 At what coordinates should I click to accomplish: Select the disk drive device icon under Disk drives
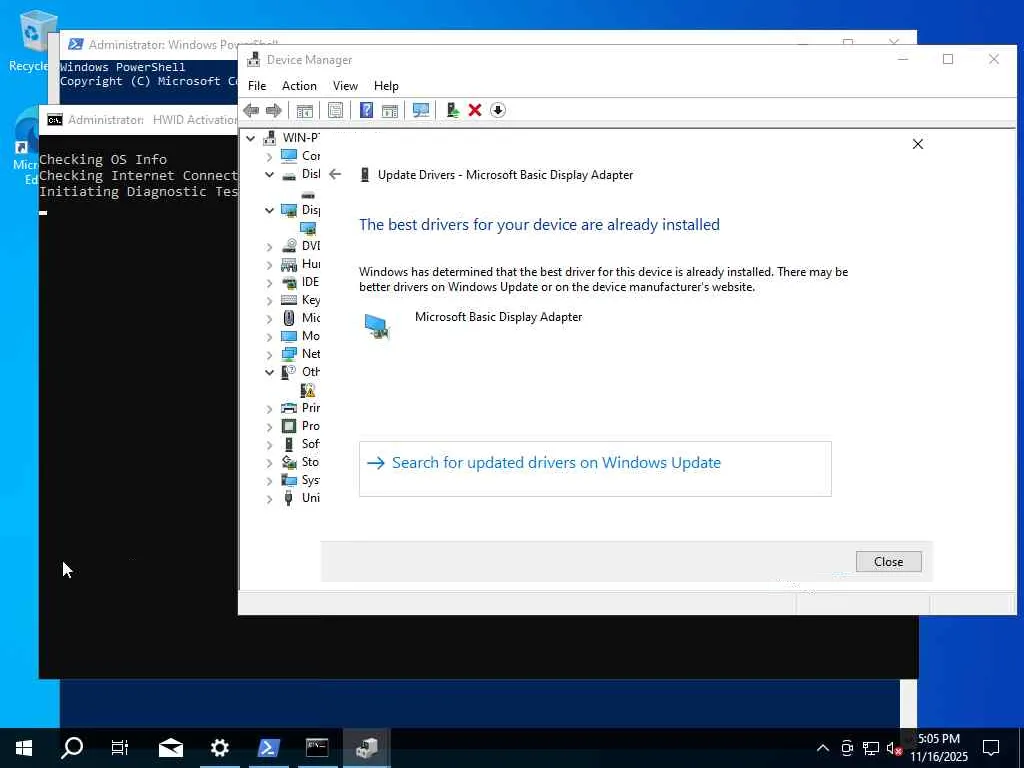click(308, 195)
